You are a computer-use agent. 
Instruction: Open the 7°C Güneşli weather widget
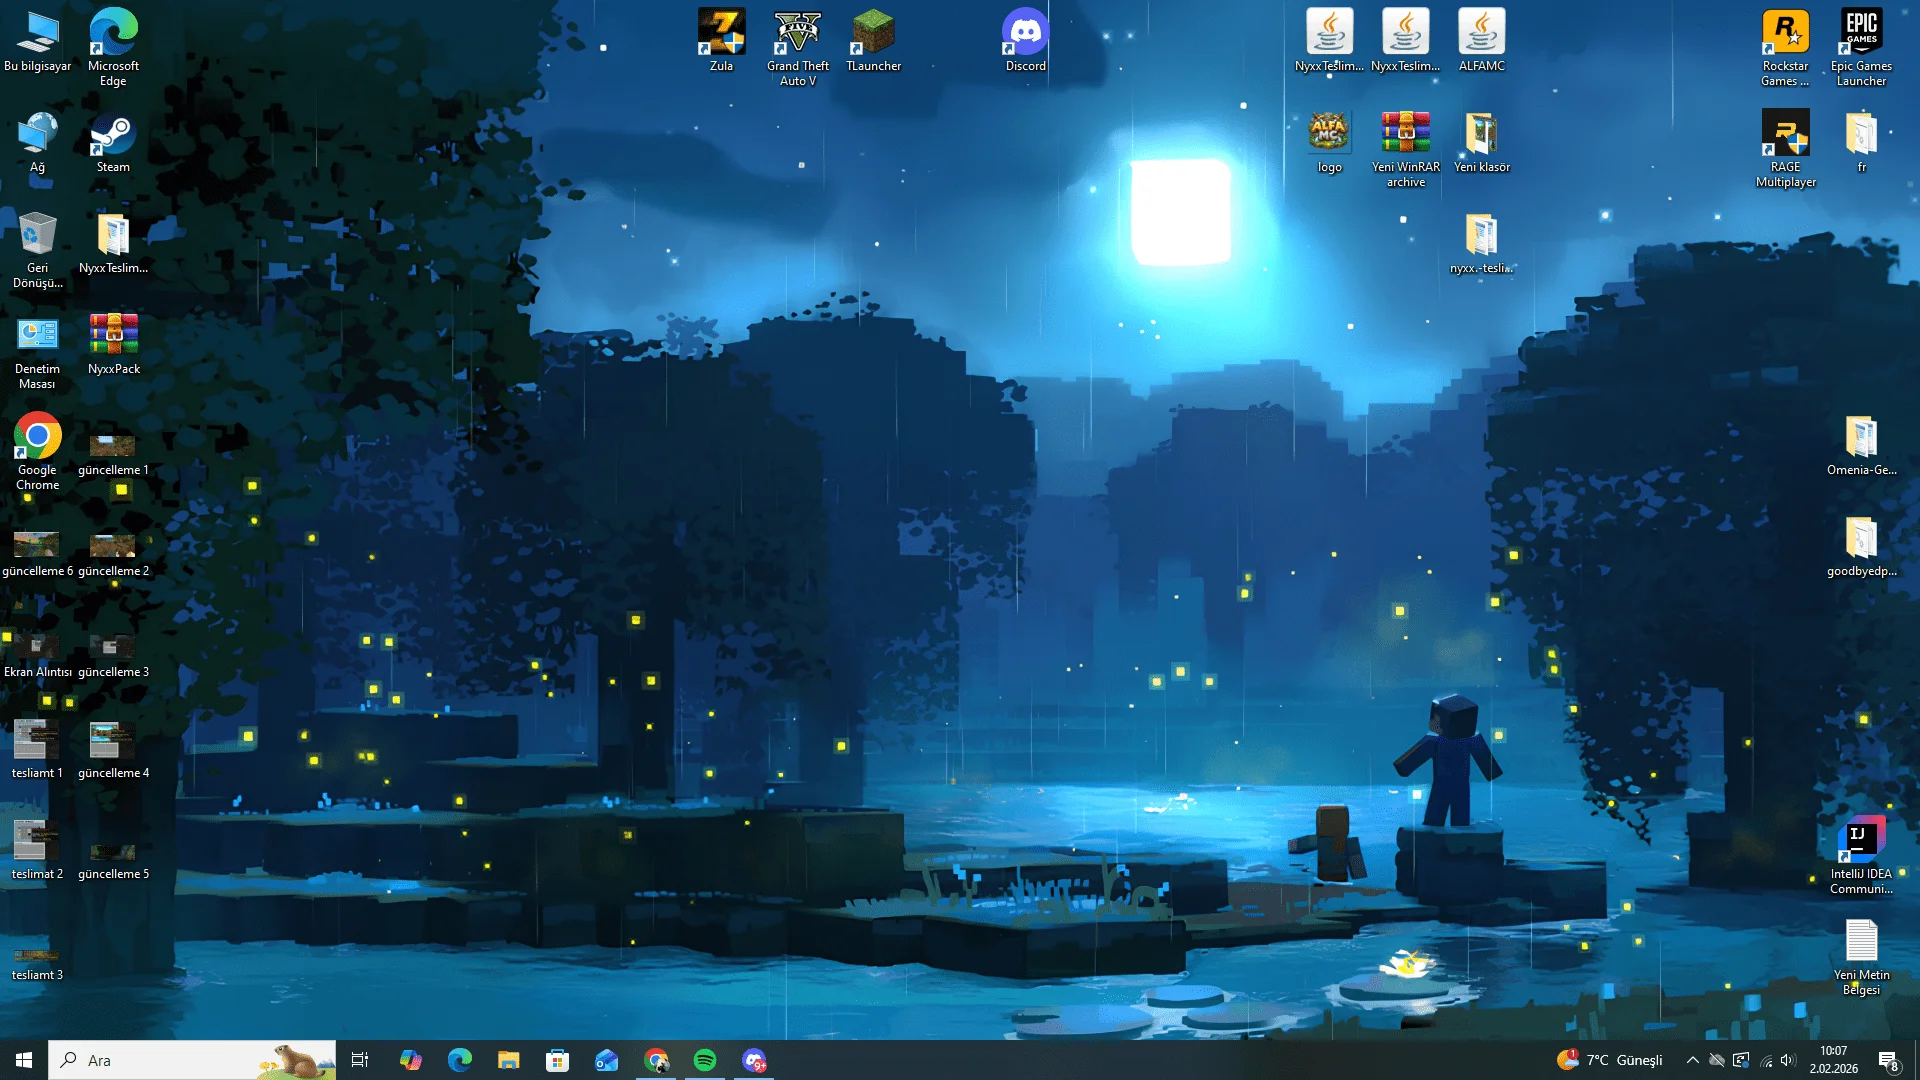[x=1610, y=1060]
